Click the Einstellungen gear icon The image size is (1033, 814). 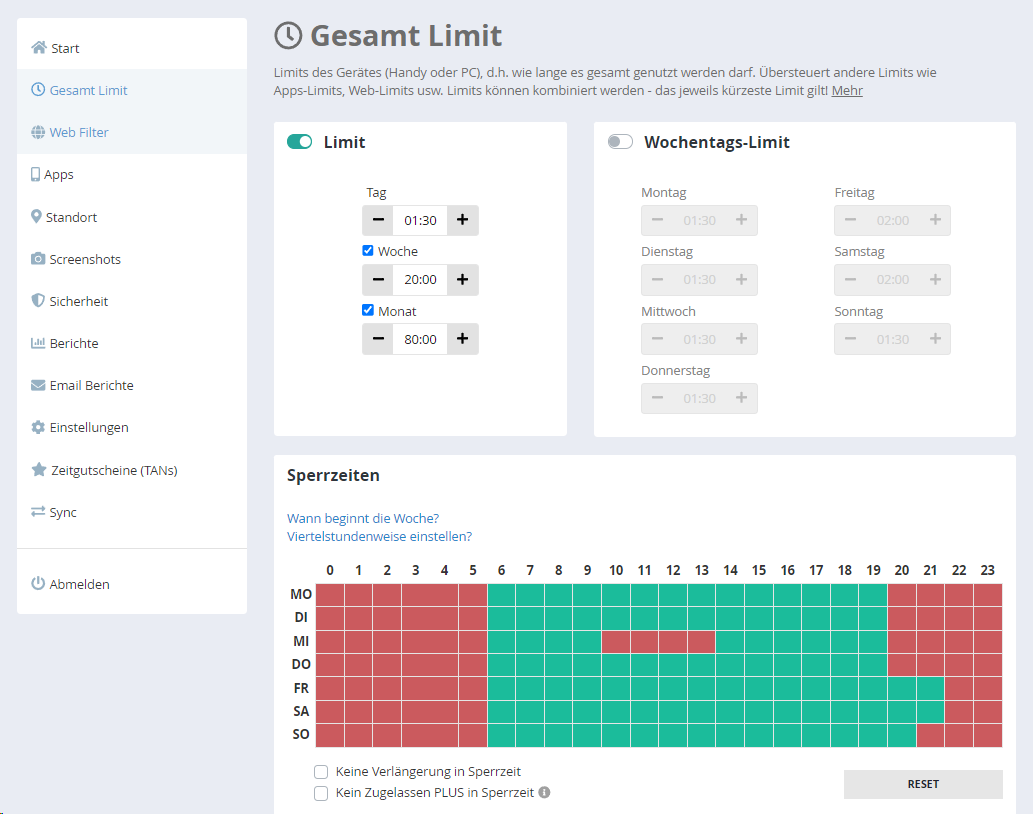pos(38,427)
